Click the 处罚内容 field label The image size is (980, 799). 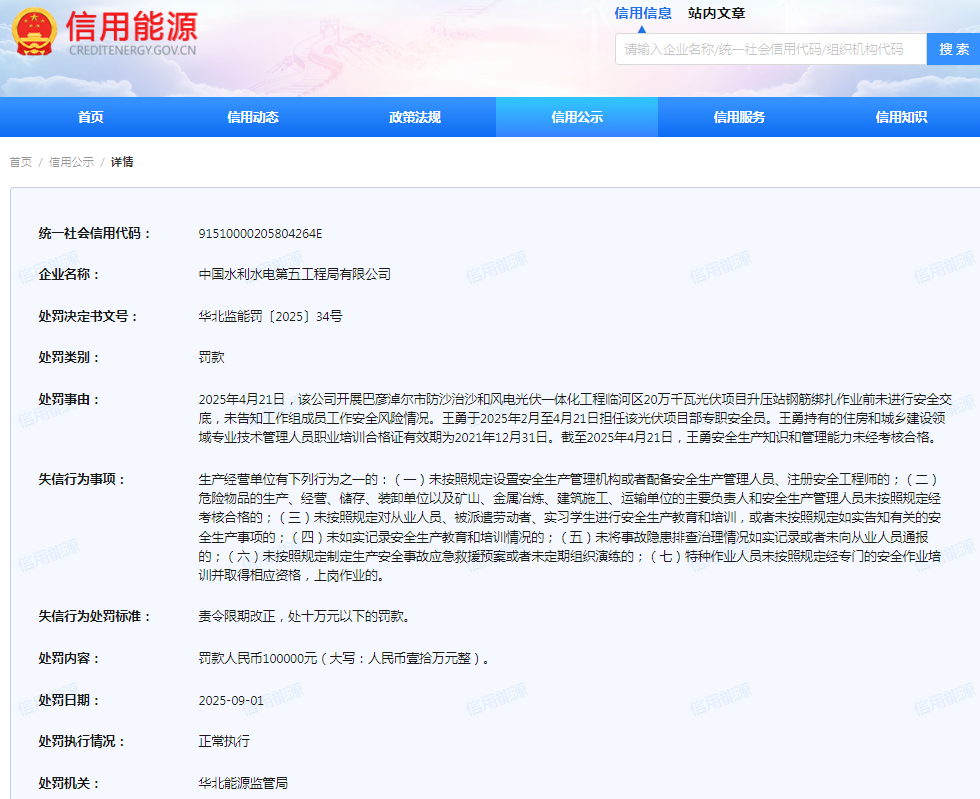69,658
